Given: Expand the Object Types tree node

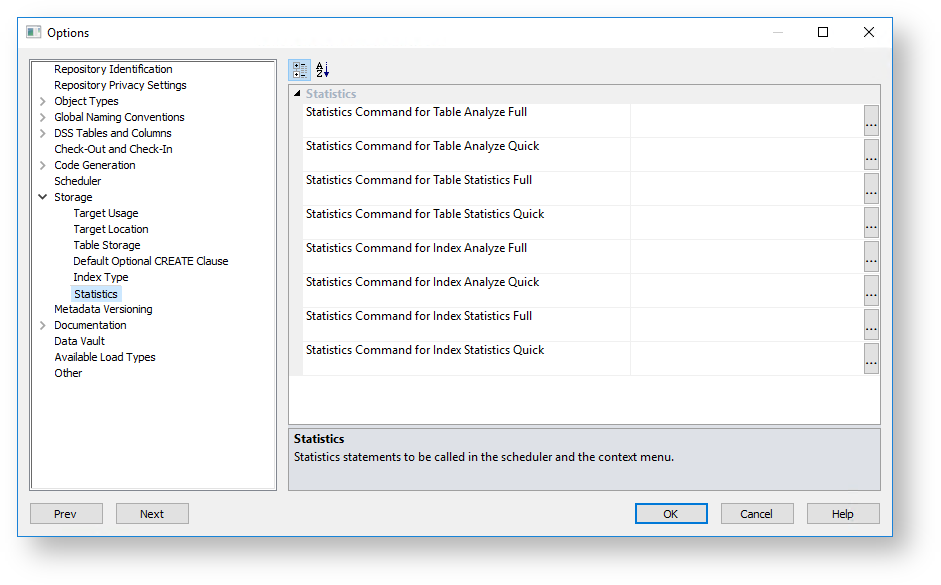Looking at the screenshot, I should pyautogui.click(x=43, y=101).
